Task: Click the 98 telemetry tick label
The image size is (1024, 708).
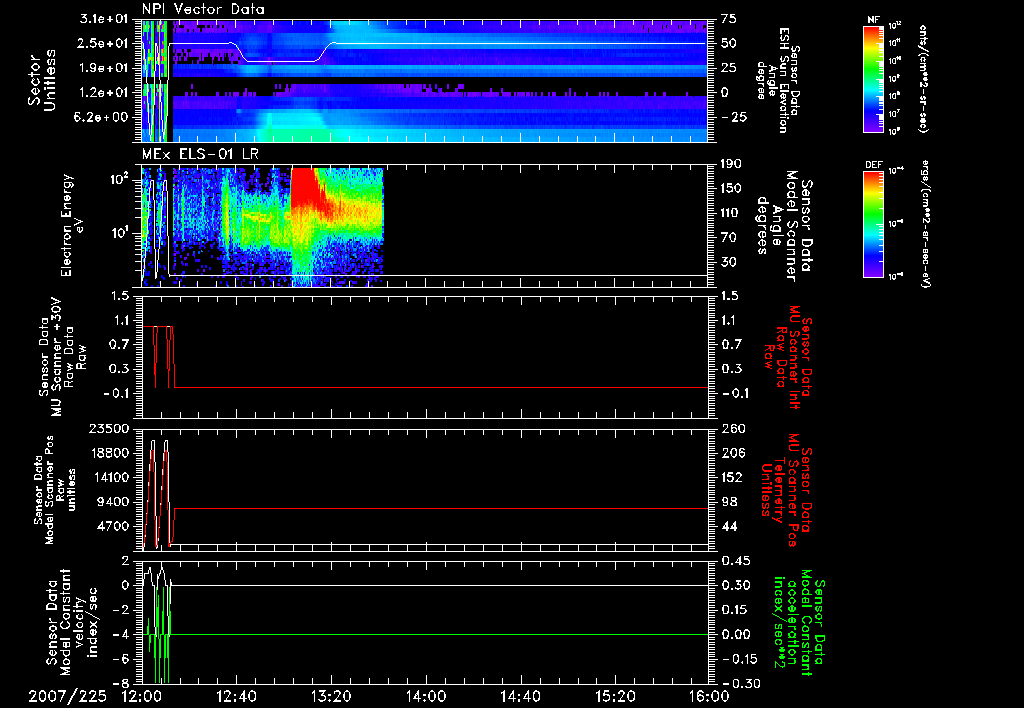Action: (728, 502)
